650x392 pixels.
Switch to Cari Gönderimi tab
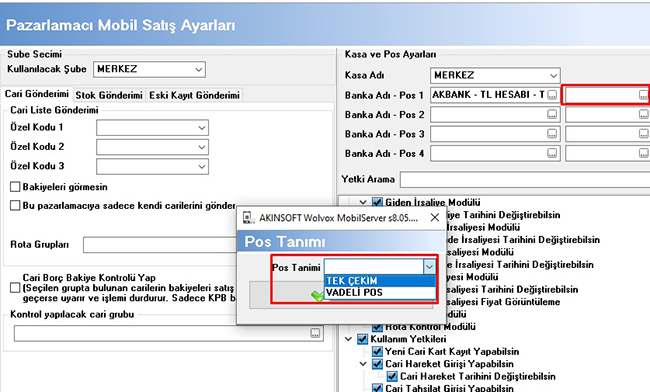point(37,94)
